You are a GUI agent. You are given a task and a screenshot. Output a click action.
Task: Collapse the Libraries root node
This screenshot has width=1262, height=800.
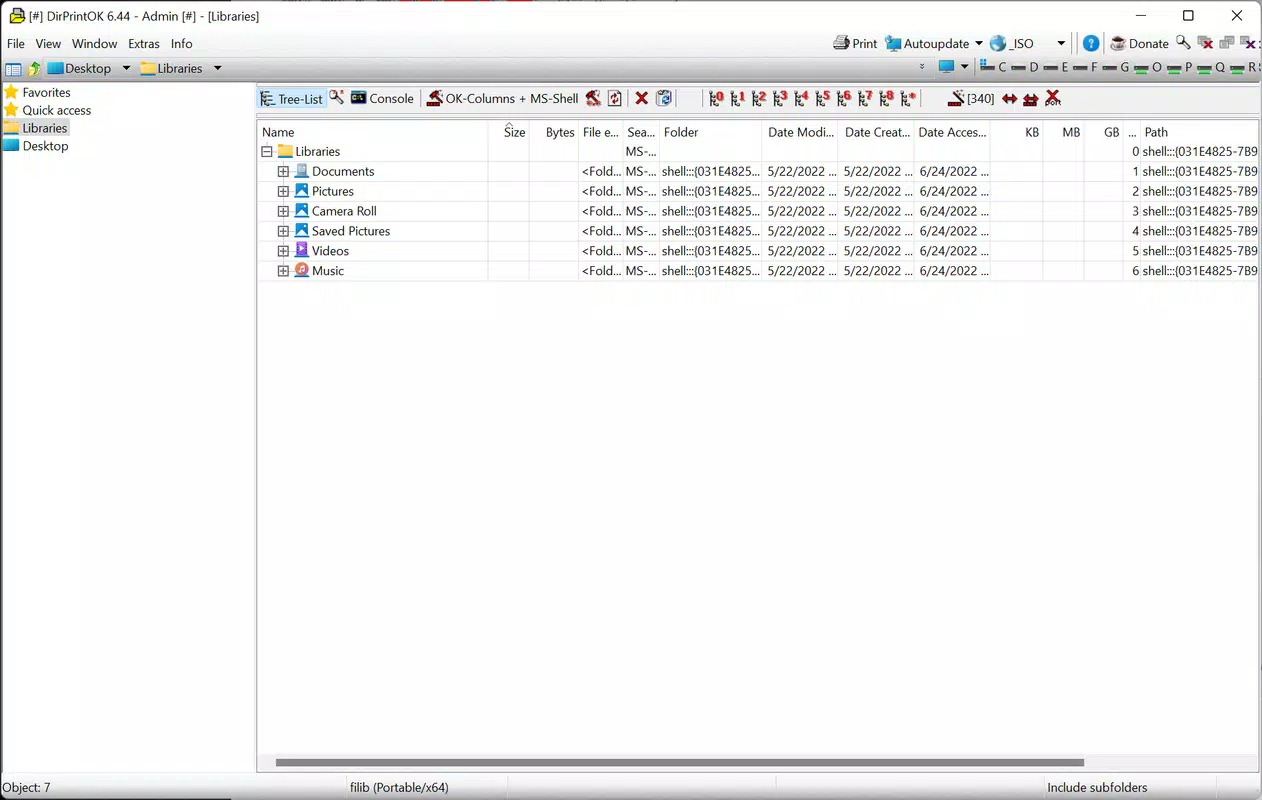[267, 152]
